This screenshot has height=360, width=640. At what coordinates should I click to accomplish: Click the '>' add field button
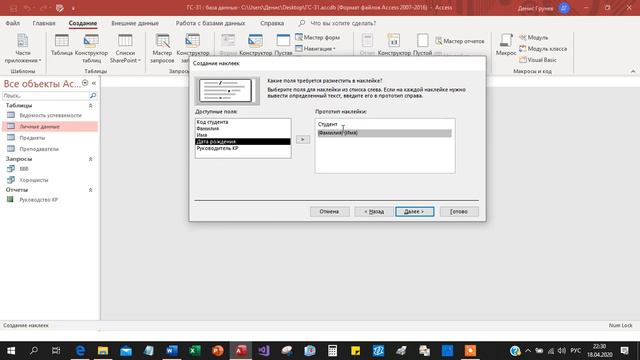tap(302, 140)
